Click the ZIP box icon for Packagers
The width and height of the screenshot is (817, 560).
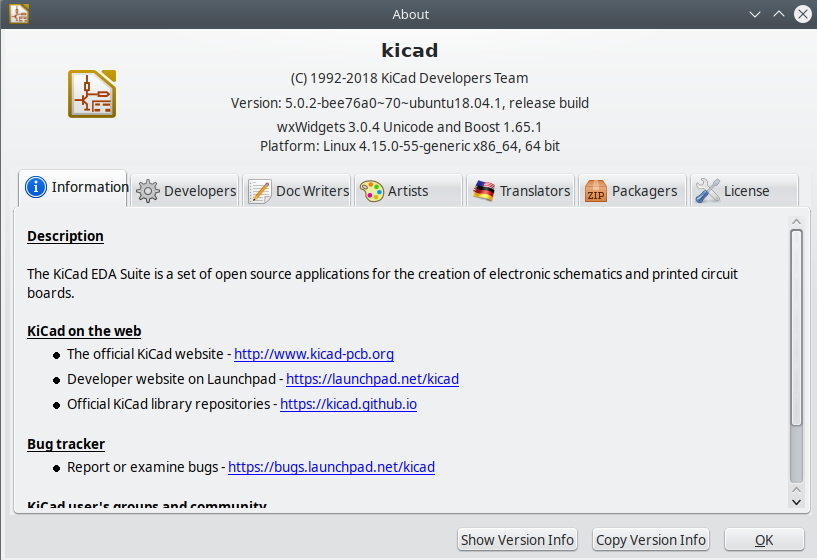pyautogui.click(x=596, y=191)
